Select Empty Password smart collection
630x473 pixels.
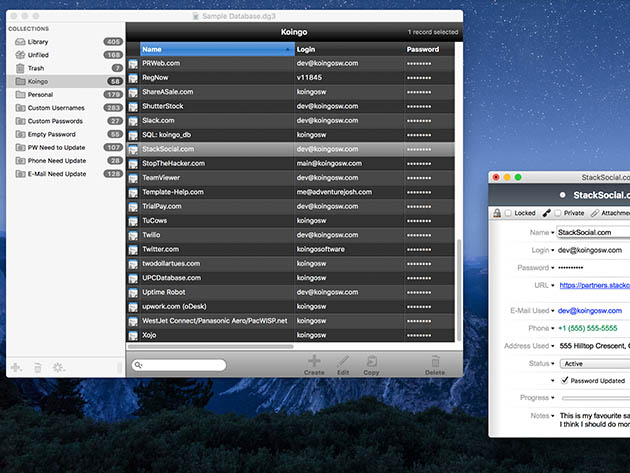[64, 134]
